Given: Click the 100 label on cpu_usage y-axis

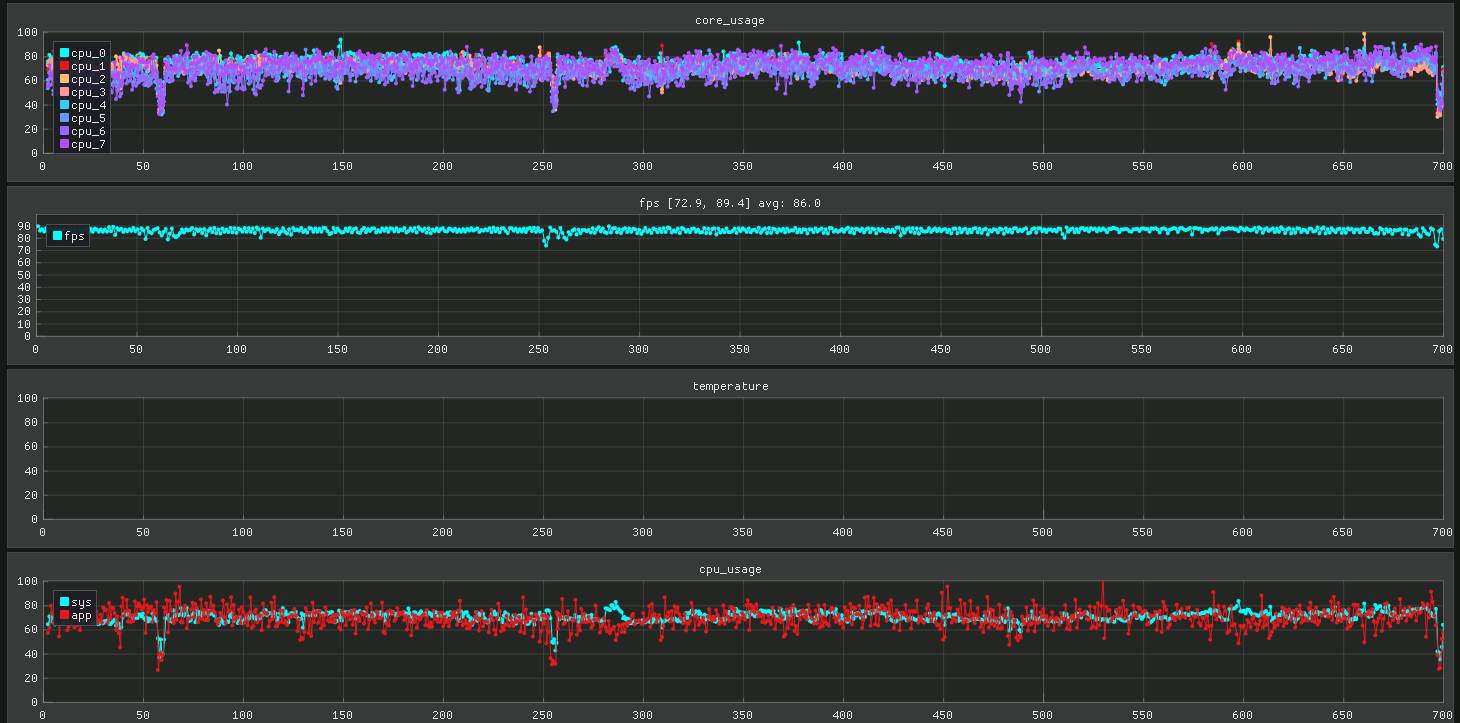Looking at the screenshot, I should [27, 581].
